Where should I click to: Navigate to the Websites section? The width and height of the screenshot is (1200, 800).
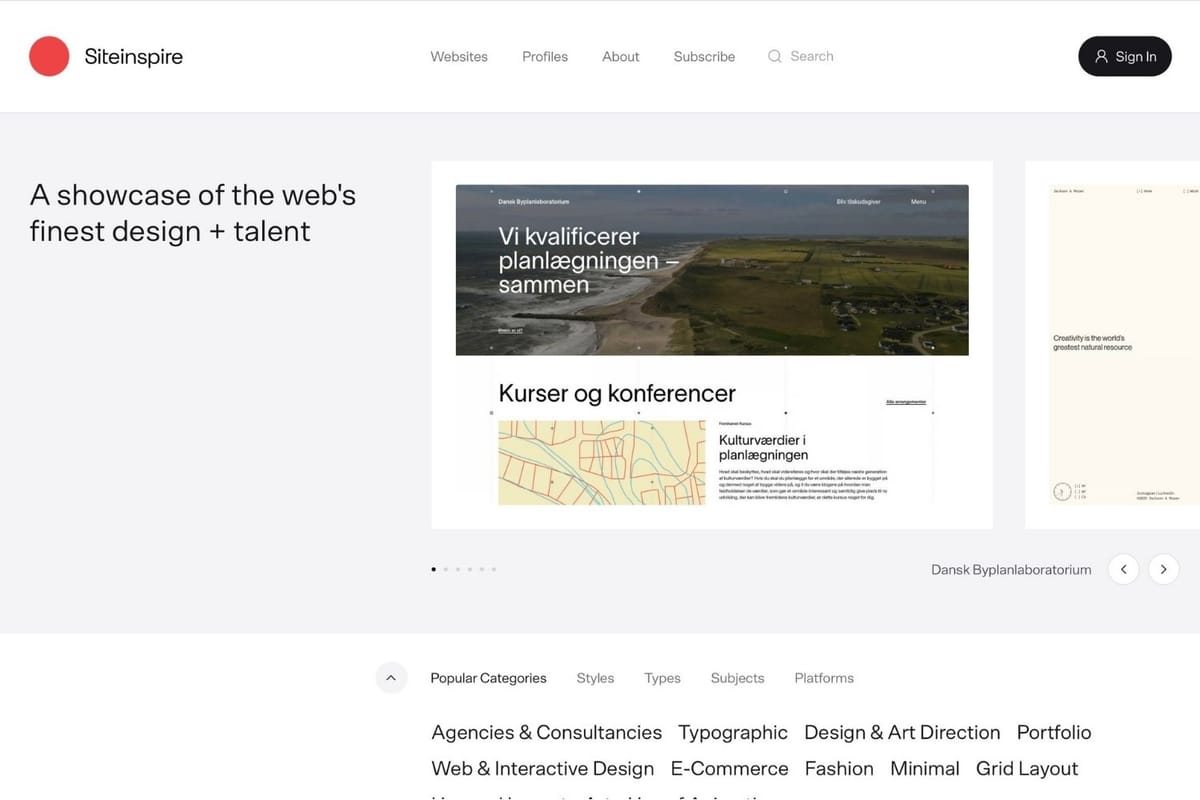pos(459,57)
